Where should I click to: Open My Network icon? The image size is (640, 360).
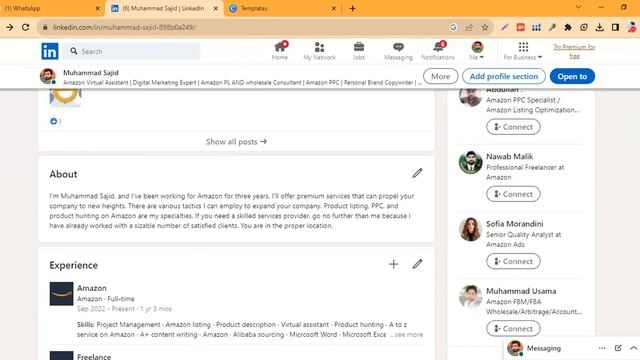pos(319,51)
